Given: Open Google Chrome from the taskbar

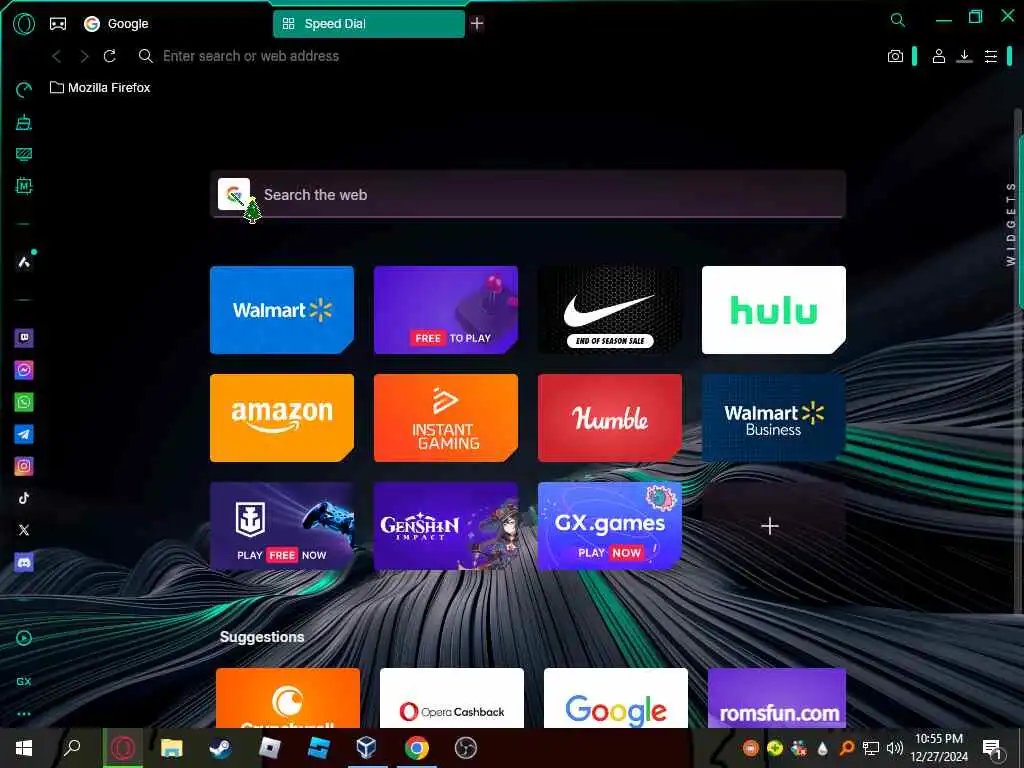Looking at the screenshot, I should [x=416, y=748].
